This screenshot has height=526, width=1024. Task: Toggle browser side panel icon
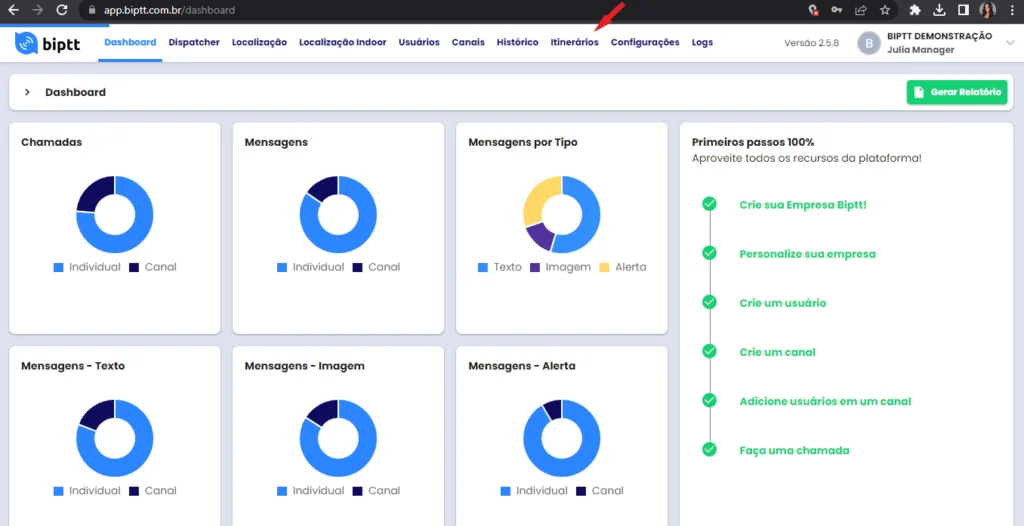point(963,10)
